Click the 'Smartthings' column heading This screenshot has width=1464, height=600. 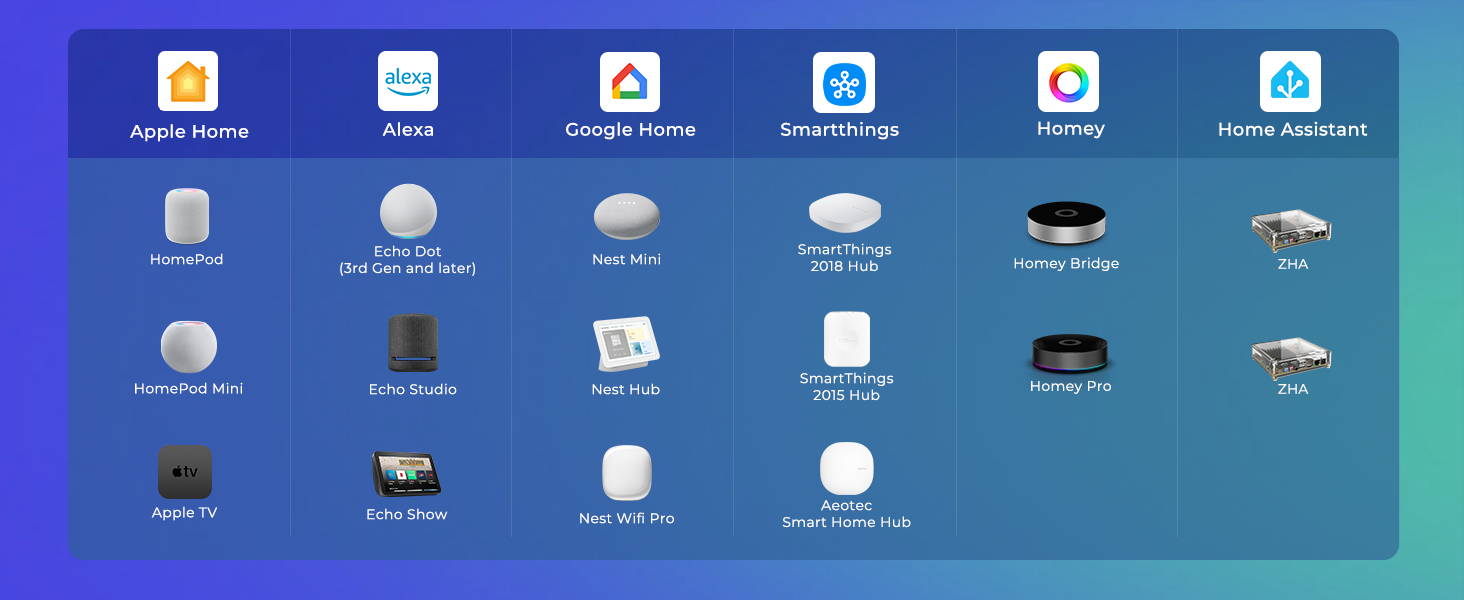pyautogui.click(x=840, y=129)
